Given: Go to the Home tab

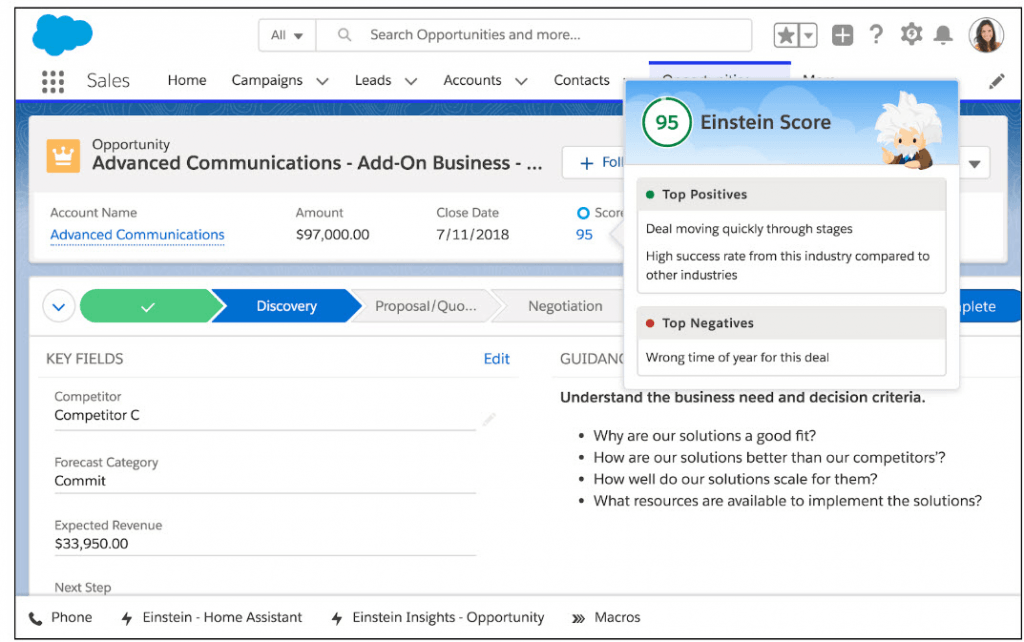Looking at the screenshot, I should point(187,80).
